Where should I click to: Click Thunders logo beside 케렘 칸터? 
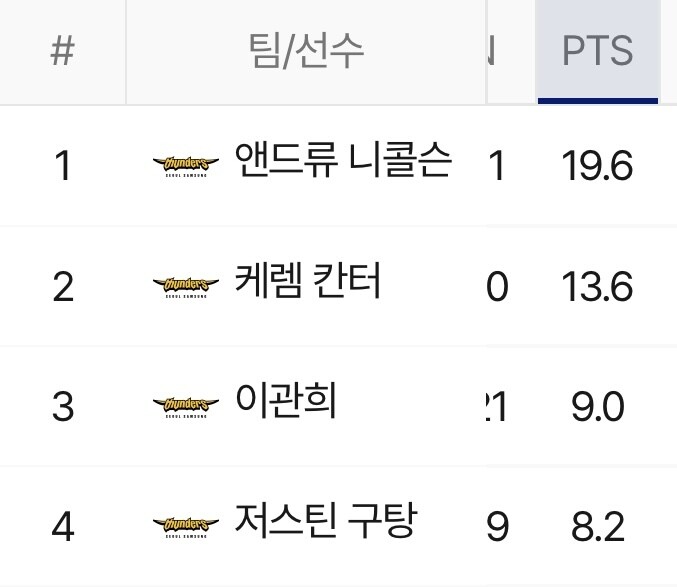(x=186, y=286)
